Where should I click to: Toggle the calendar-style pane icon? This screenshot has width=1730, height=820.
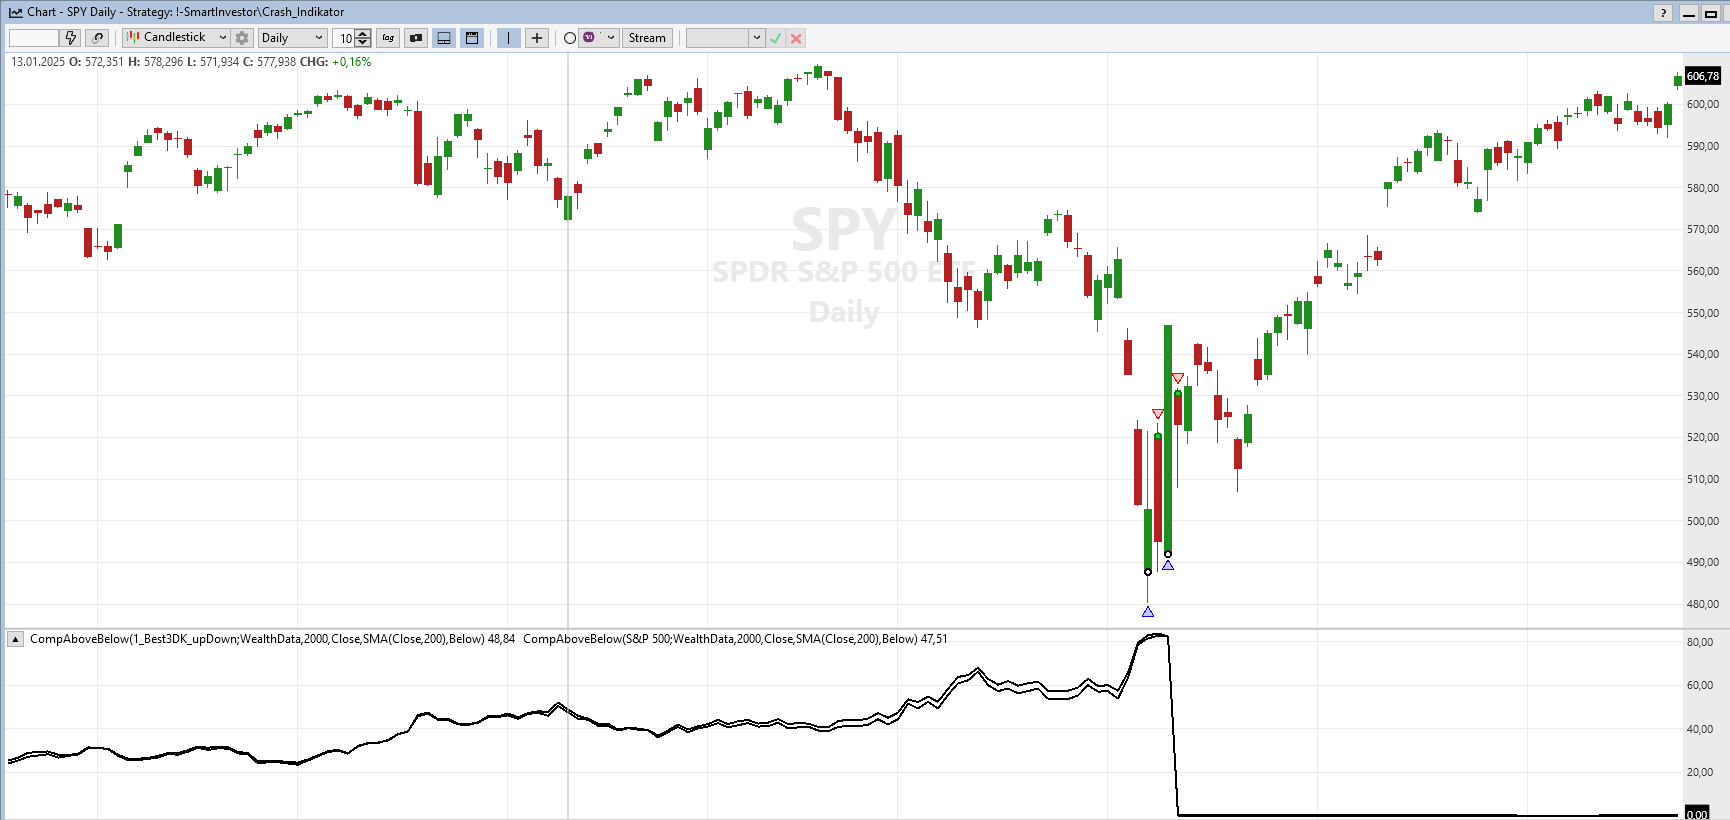point(472,38)
